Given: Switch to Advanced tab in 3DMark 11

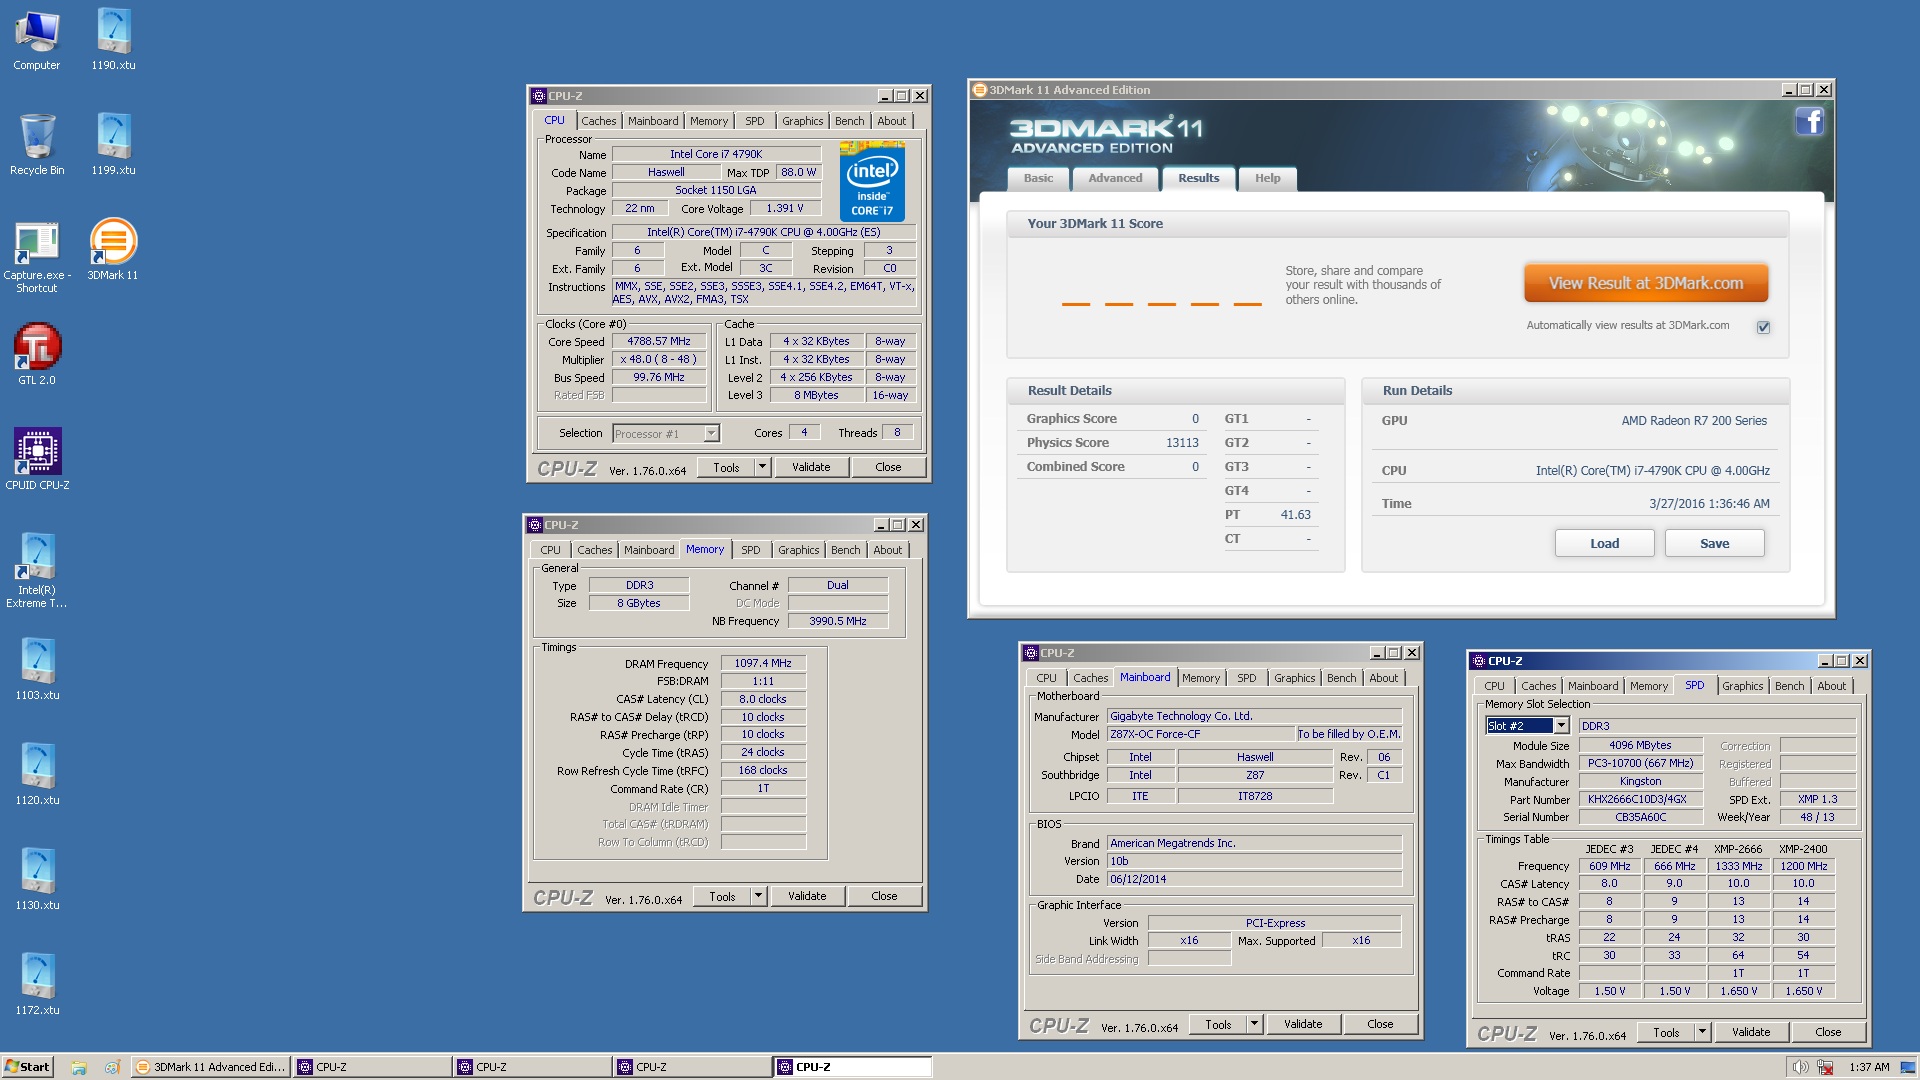Looking at the screenshot, I should coord(1115,178).
